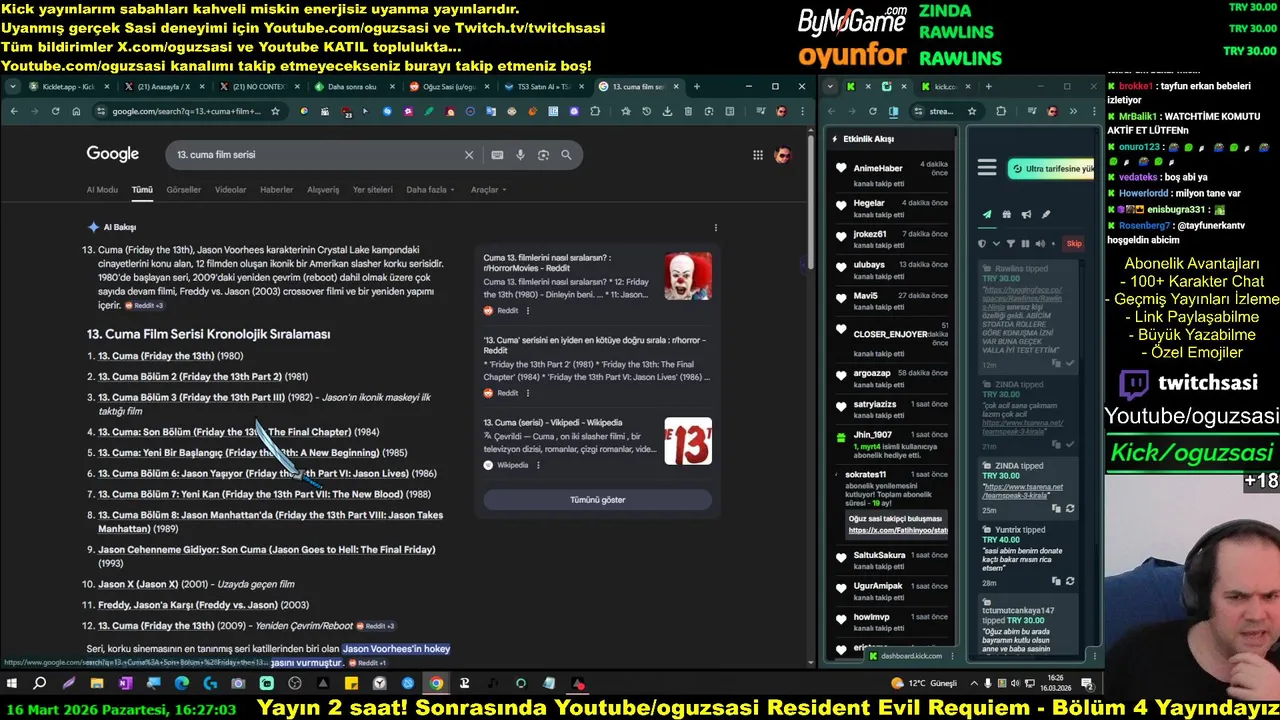The width and height of the screenshot is (1280, 720).
Task: Click the Ultra tarifesine yükselt button
Action: 1052,169
